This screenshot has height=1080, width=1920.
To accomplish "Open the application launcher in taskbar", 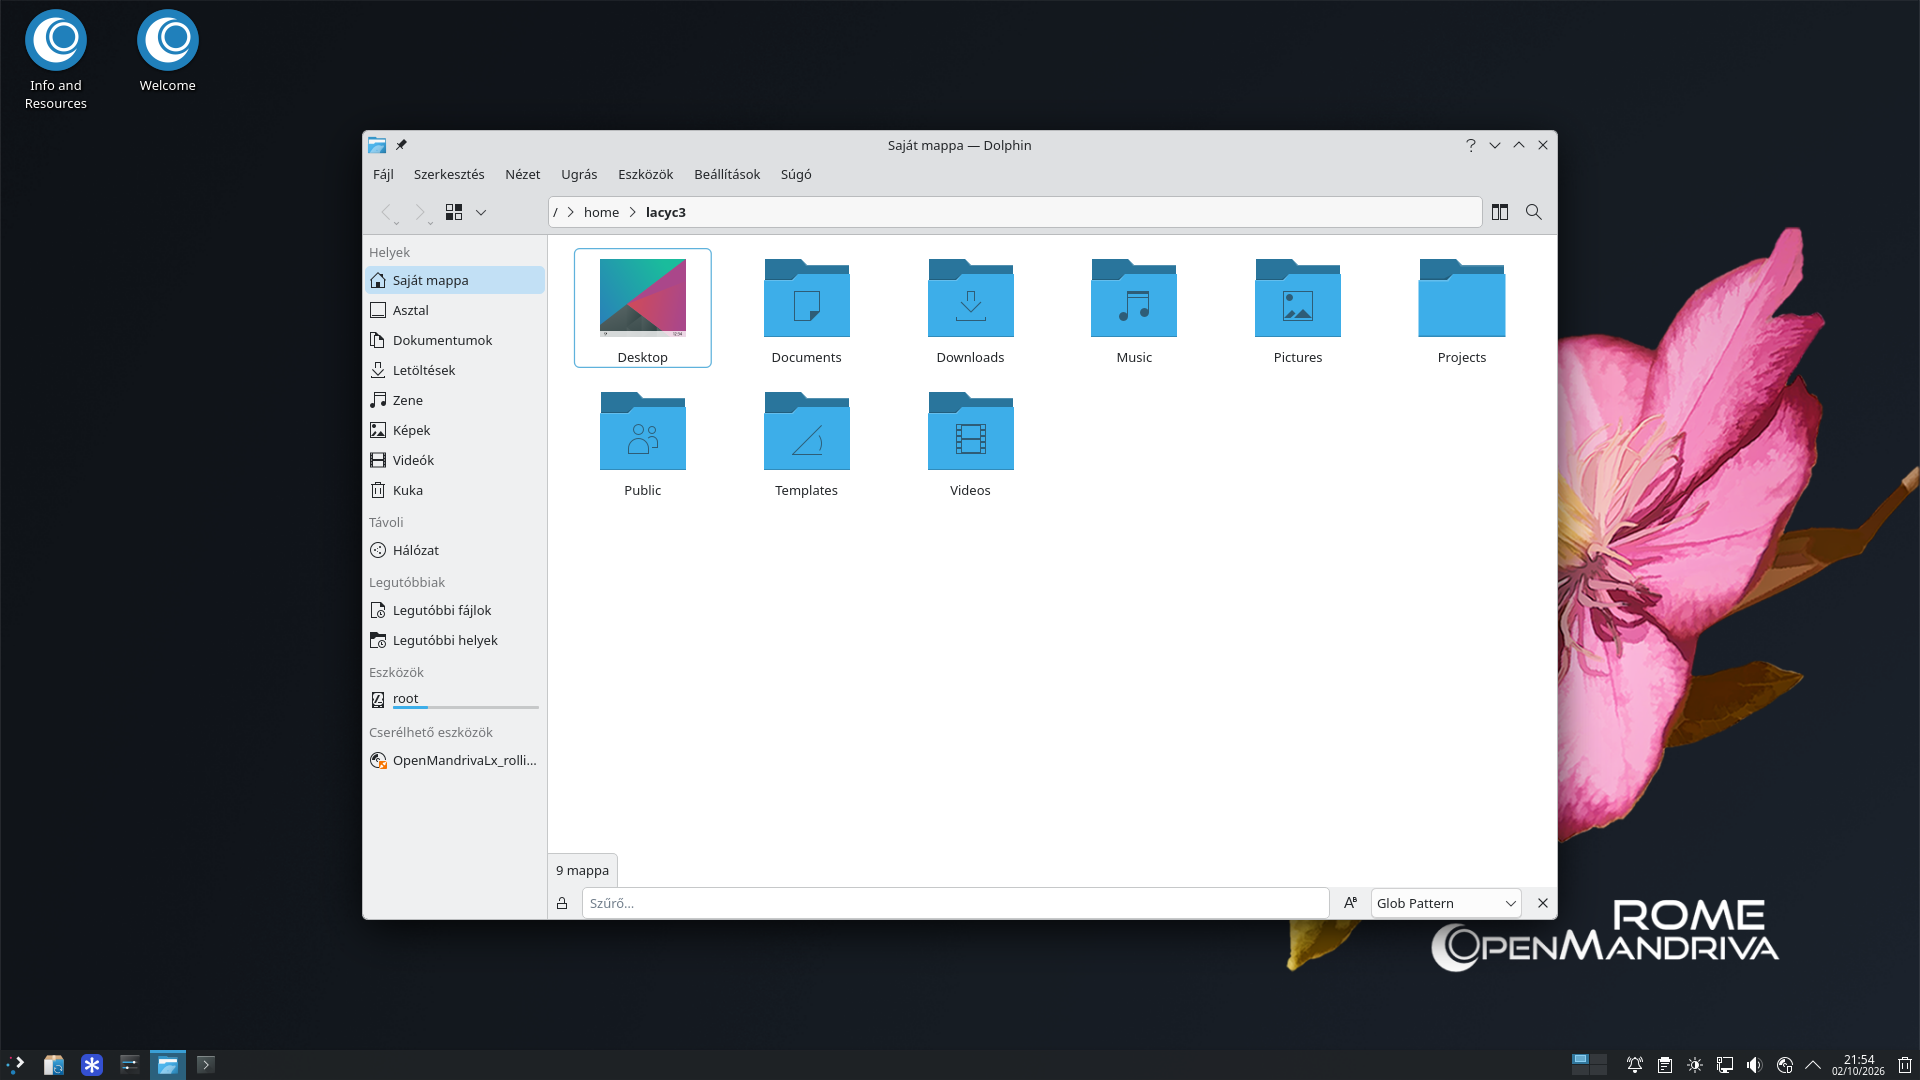I will (15, 1064).
